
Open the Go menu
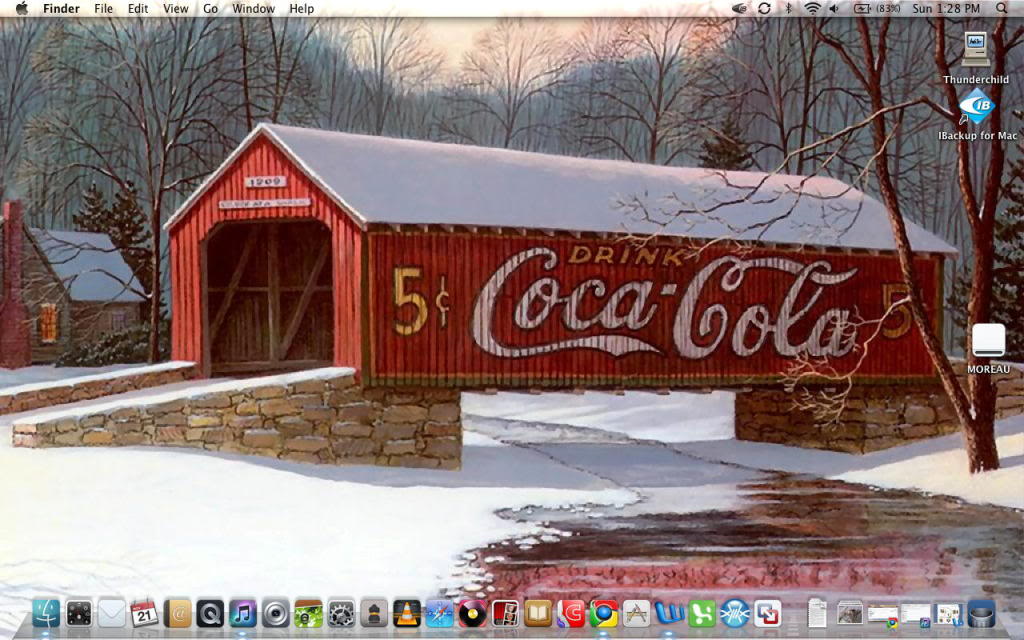(210, 8)
